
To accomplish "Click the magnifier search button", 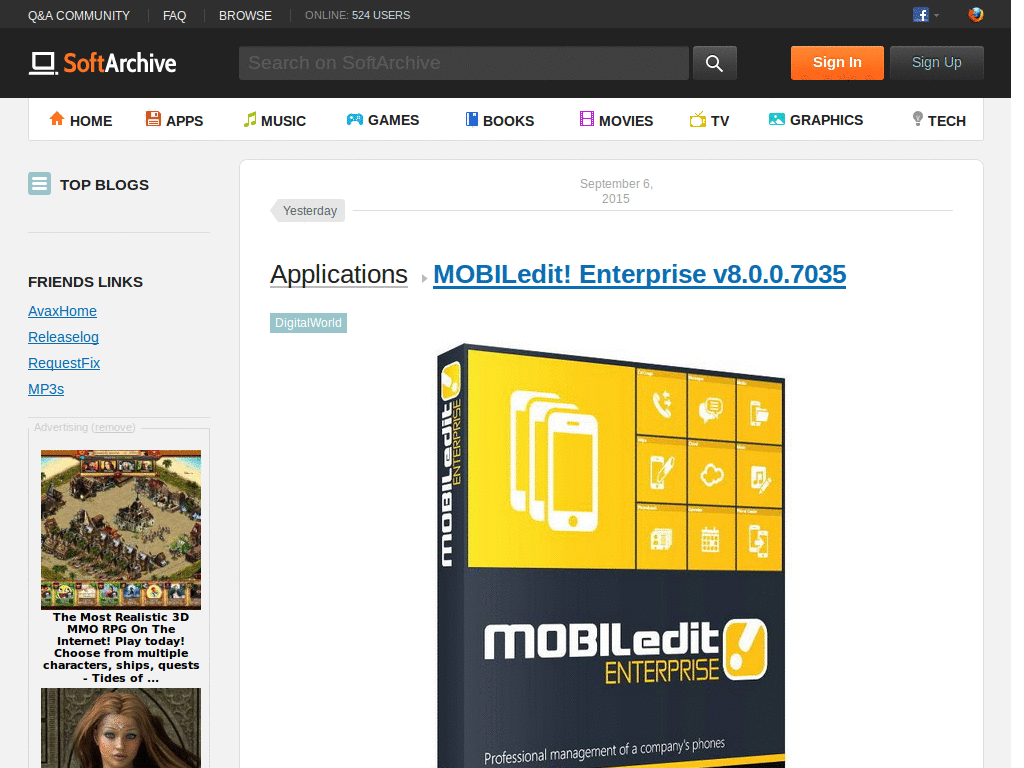I will (714, 63).
